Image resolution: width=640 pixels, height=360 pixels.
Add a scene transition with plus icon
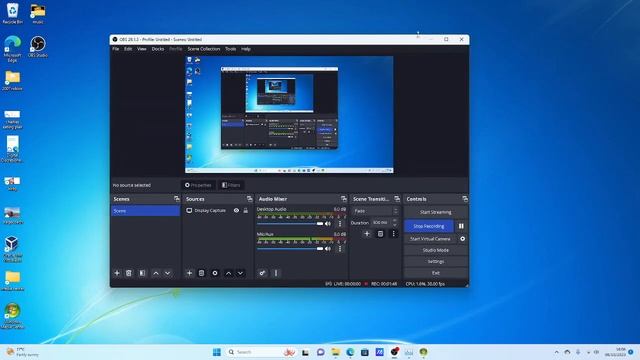tap(367, 234)
